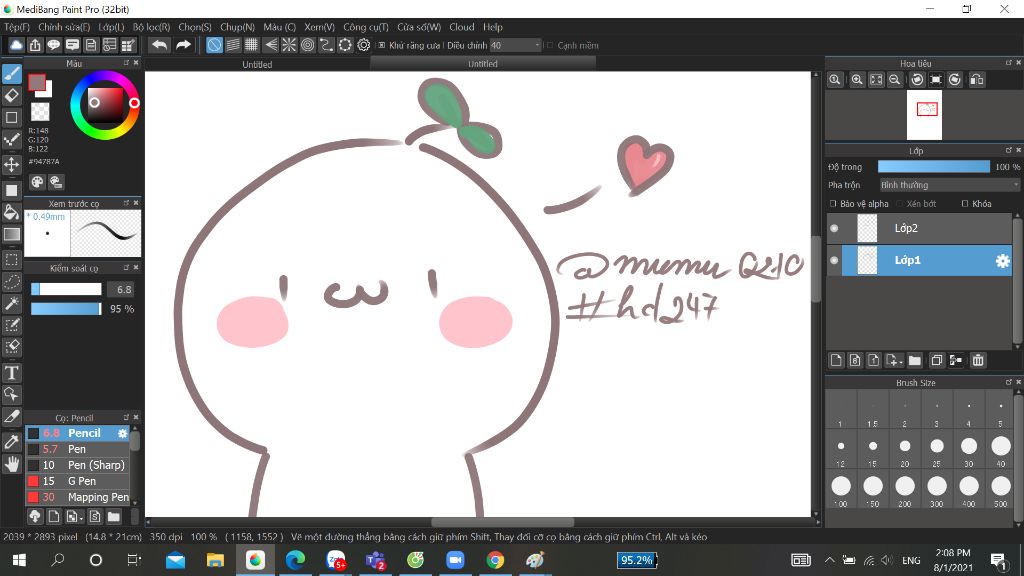Click the Redo arrow in toolbar

(x=184, y=45)
